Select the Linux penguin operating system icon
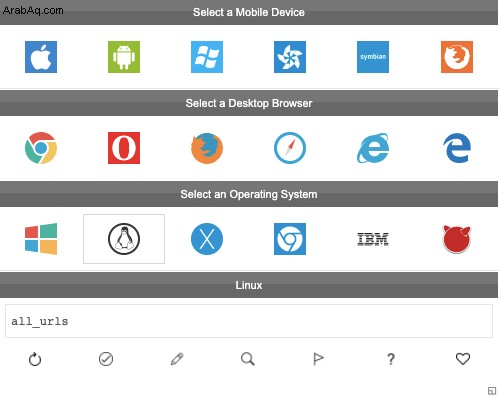The height and width of the screenshot is (398, 500). pyautogui.click(x=124, y=239)
